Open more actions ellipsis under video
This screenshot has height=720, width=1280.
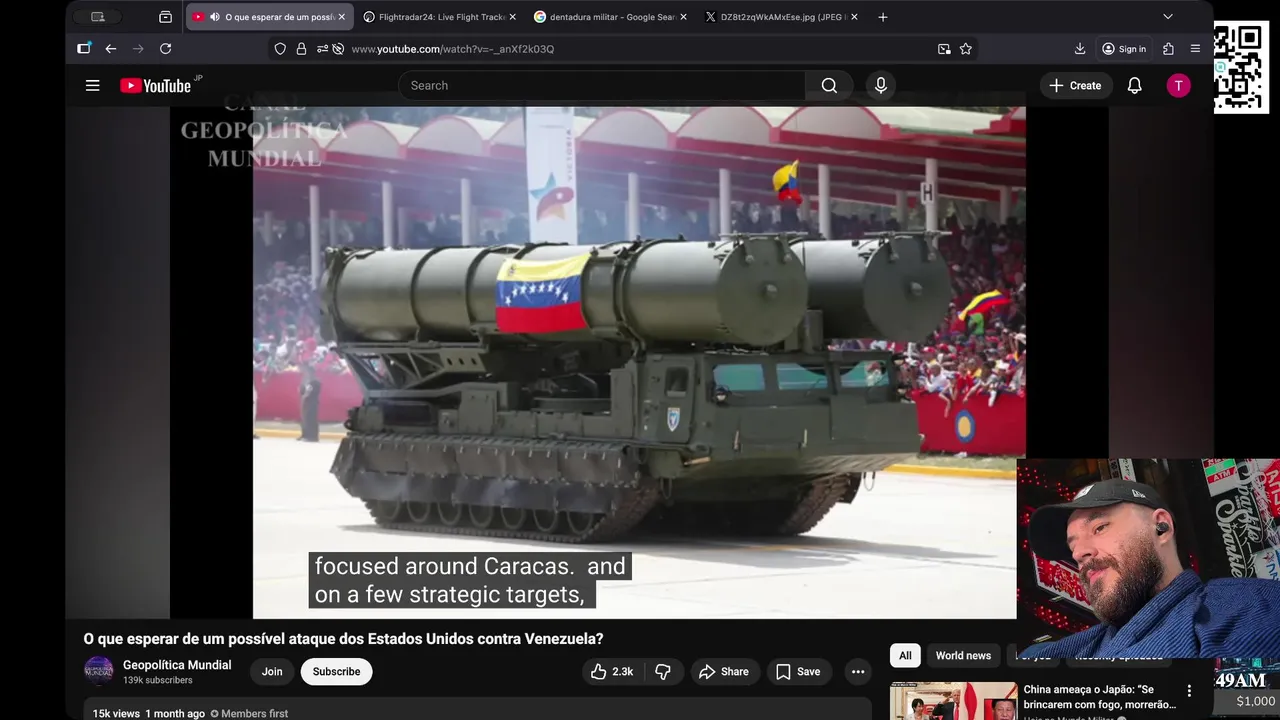pyautogui.click(x=858, y=672)
